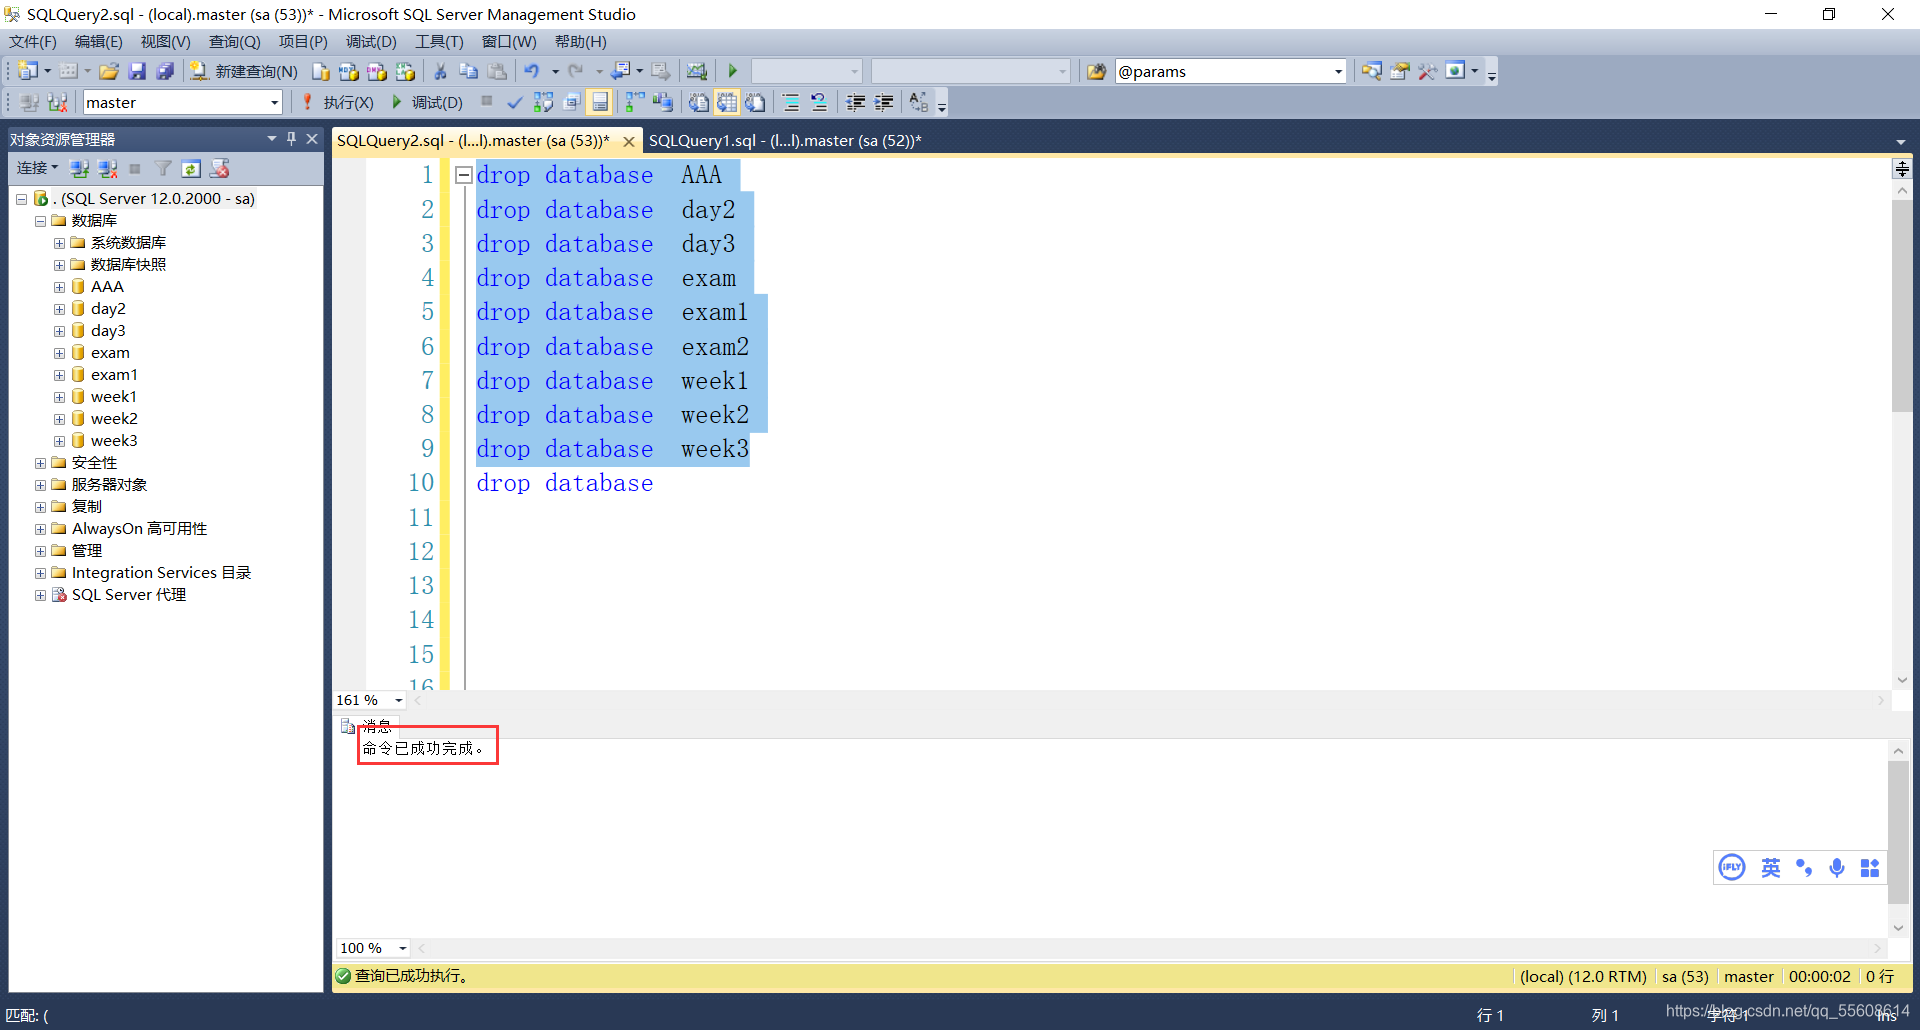Collapse the code outline at line 1
1920x1030 pixels.
click(463, 175)
